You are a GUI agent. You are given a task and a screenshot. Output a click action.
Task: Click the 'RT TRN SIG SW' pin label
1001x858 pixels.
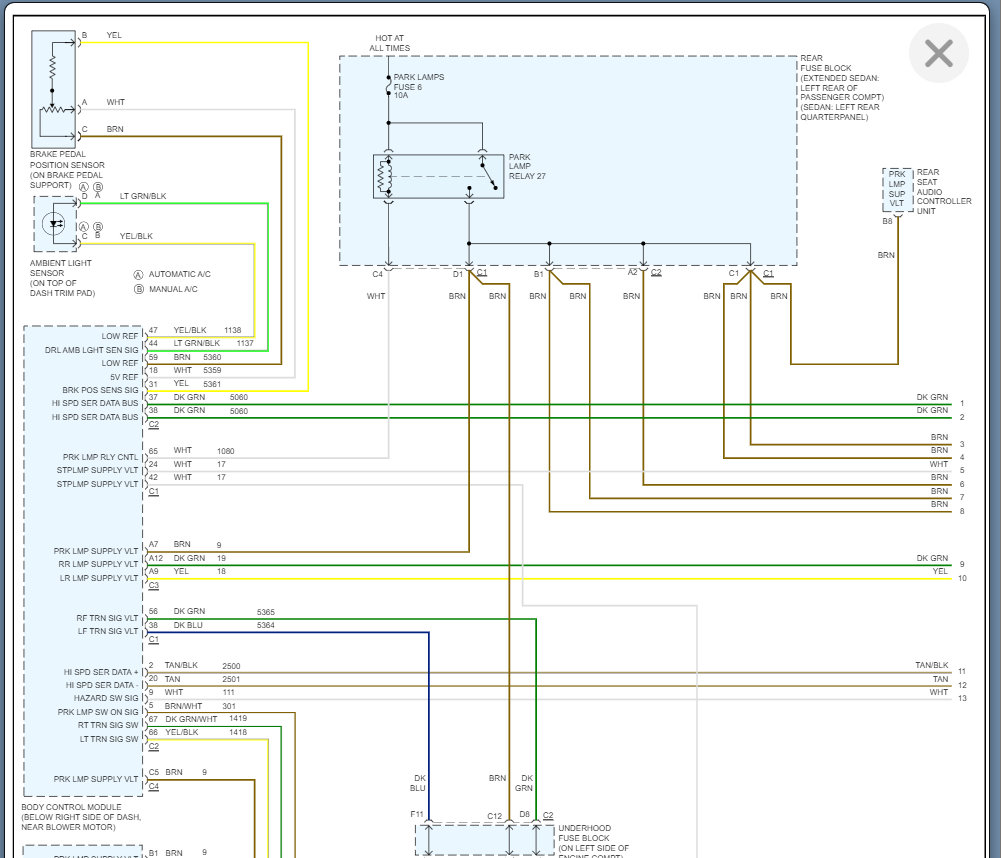[x=108, y=725]
